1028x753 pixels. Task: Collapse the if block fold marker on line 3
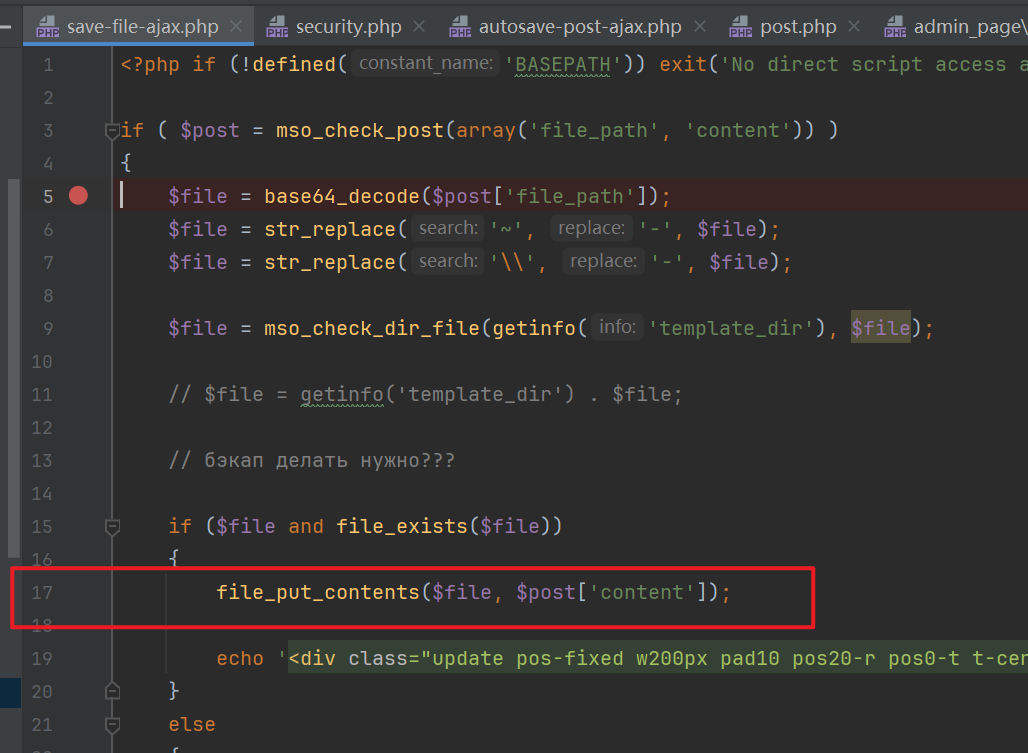112,130
